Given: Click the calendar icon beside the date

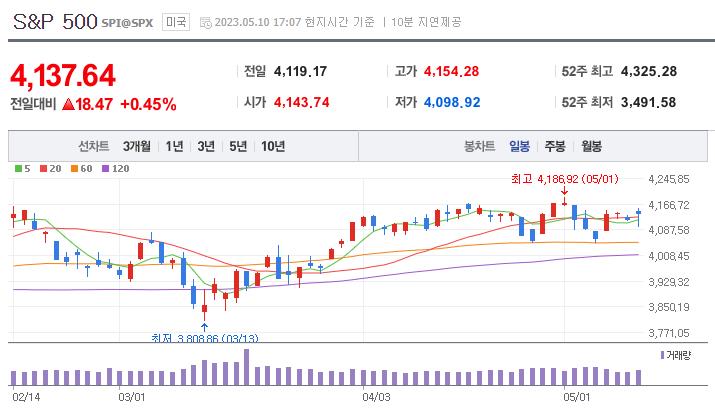Looking at the screenshot, I should pos(206,22).
